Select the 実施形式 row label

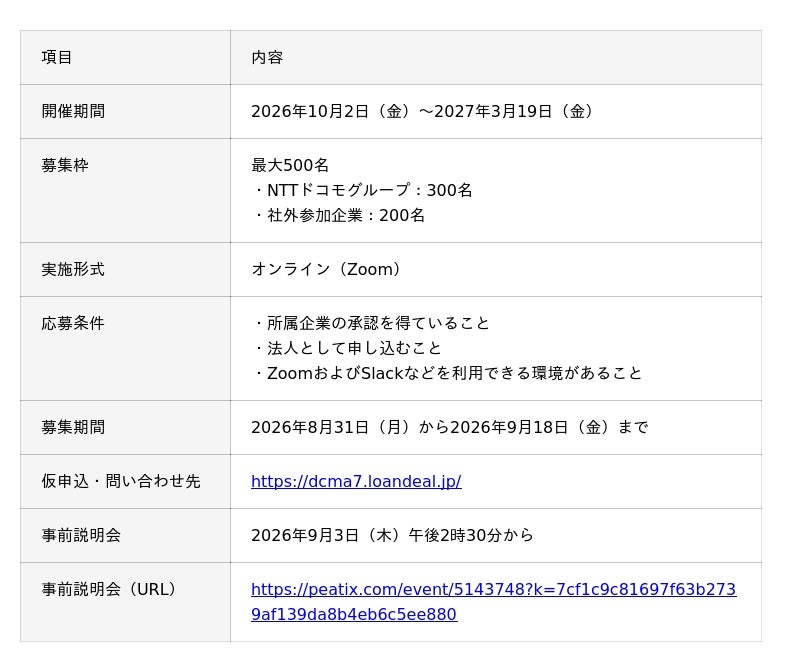(73, 269)
